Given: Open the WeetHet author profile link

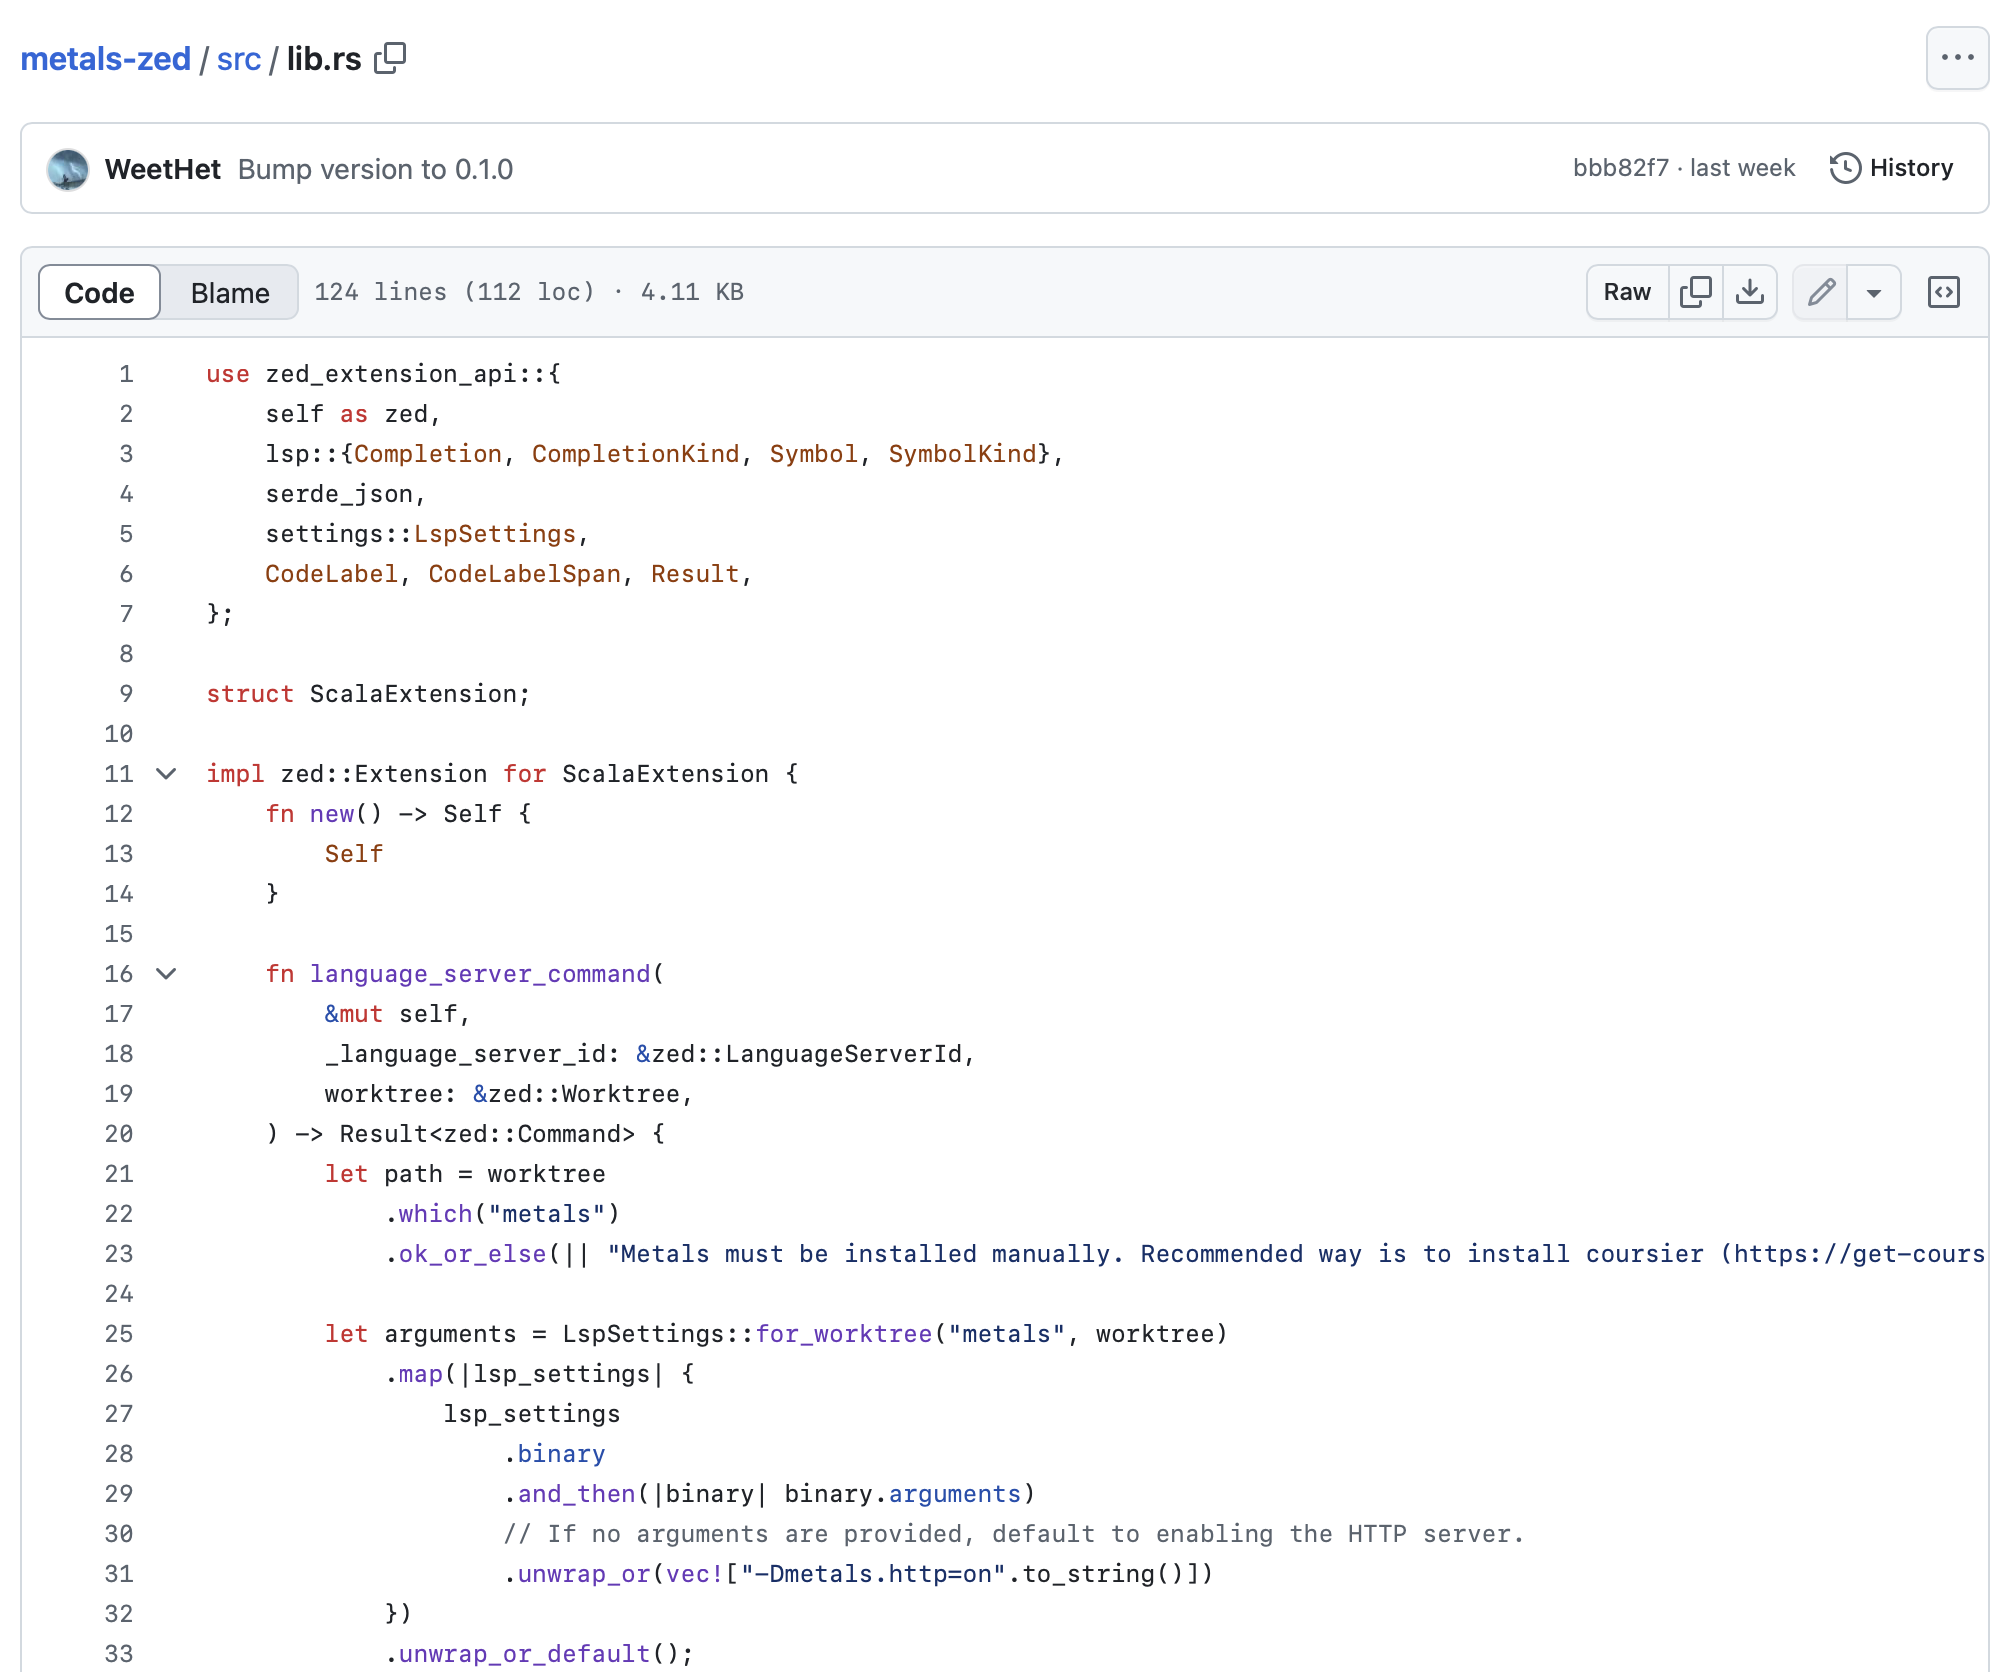Looking at the screenshot, I should [162, 169].
